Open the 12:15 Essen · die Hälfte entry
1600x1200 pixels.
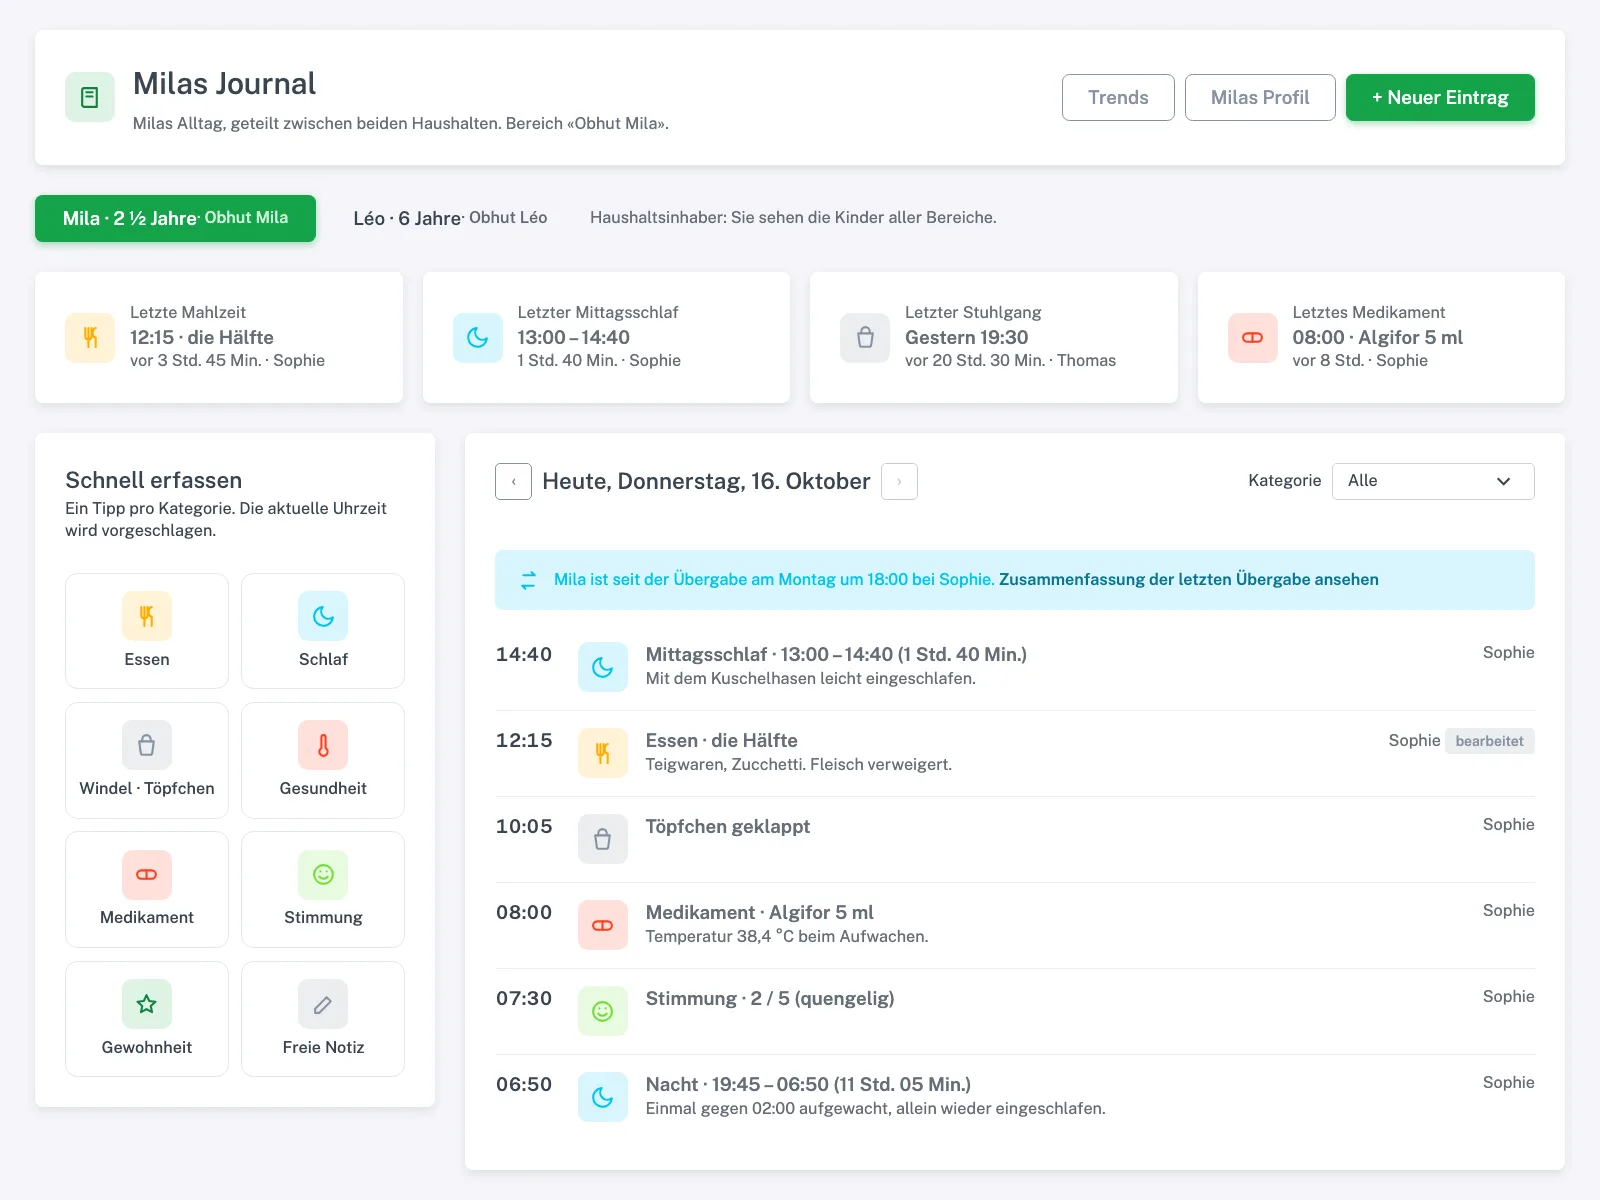point(1015,753)
